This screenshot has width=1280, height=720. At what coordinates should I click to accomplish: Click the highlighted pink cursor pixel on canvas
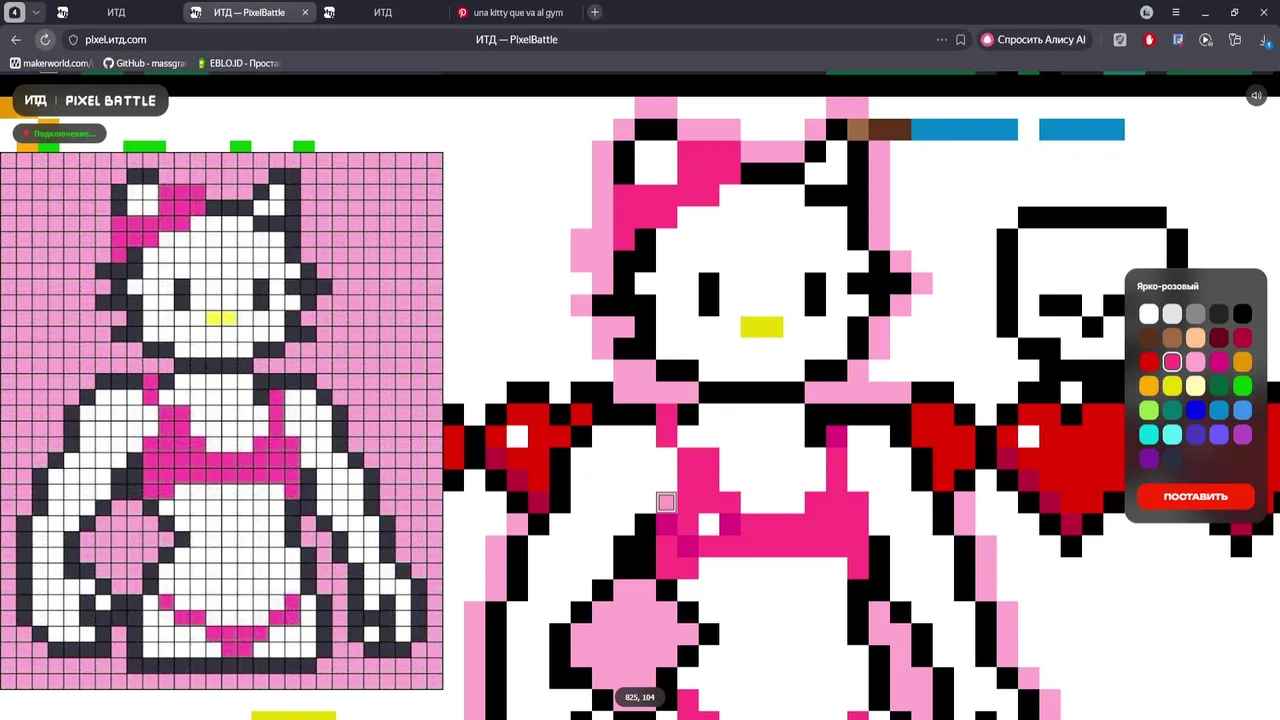[x=666, y=502]
